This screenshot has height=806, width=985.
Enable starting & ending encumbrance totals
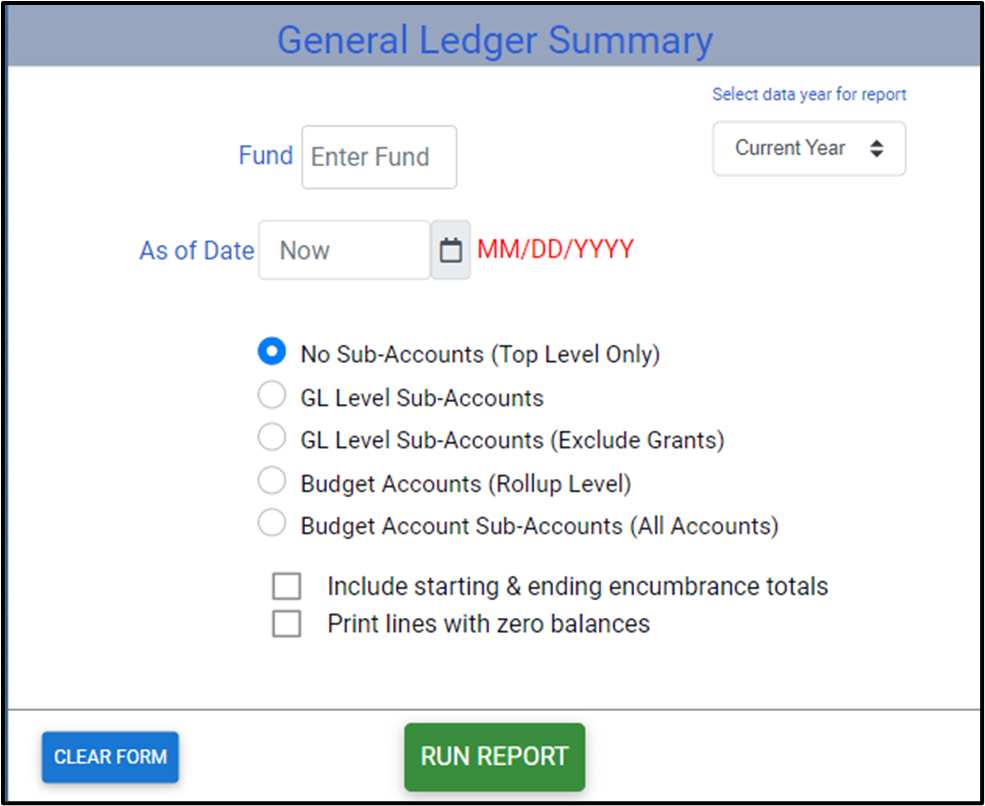286,586
